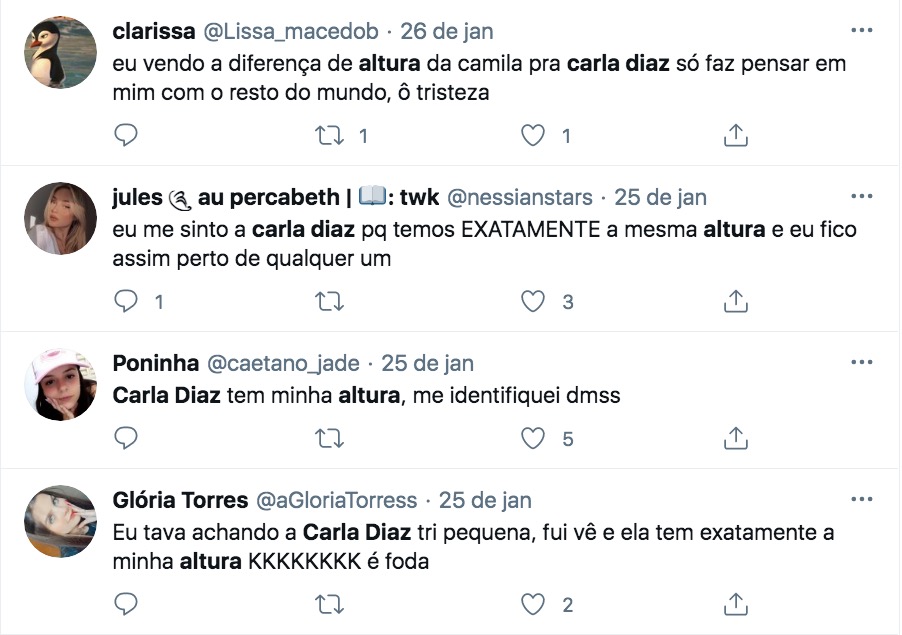
Task: Retweet the tweet by @nessianstars
Action: [329, 300]
